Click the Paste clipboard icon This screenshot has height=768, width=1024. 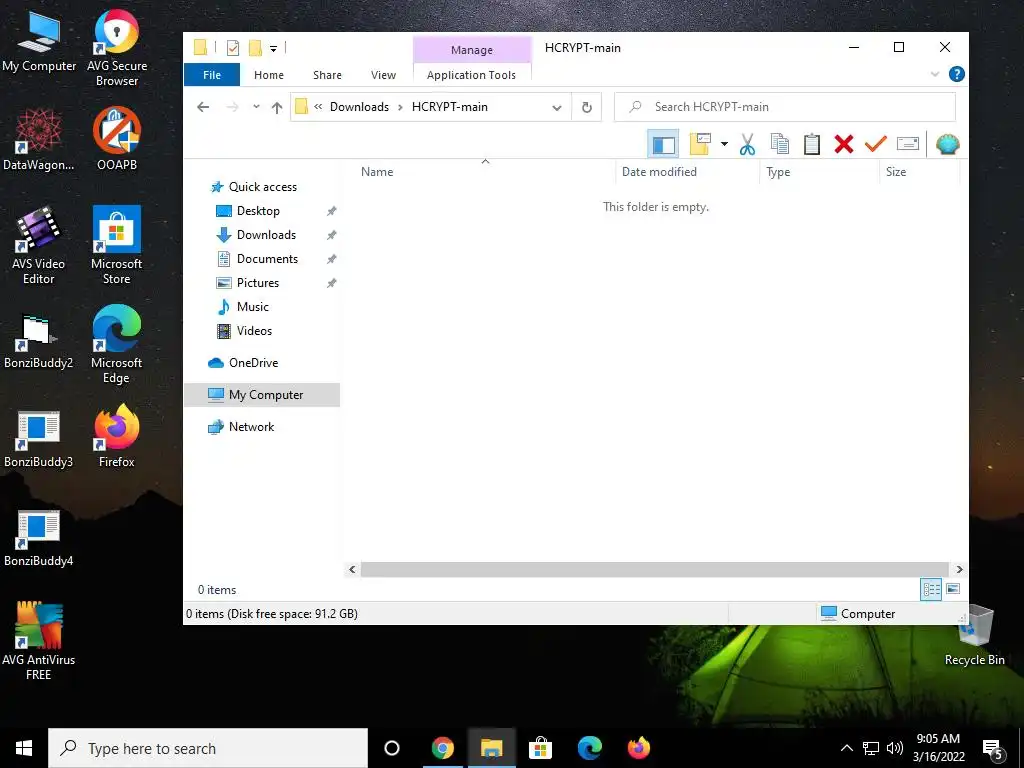pyautogui.click(x=812, y=144)
